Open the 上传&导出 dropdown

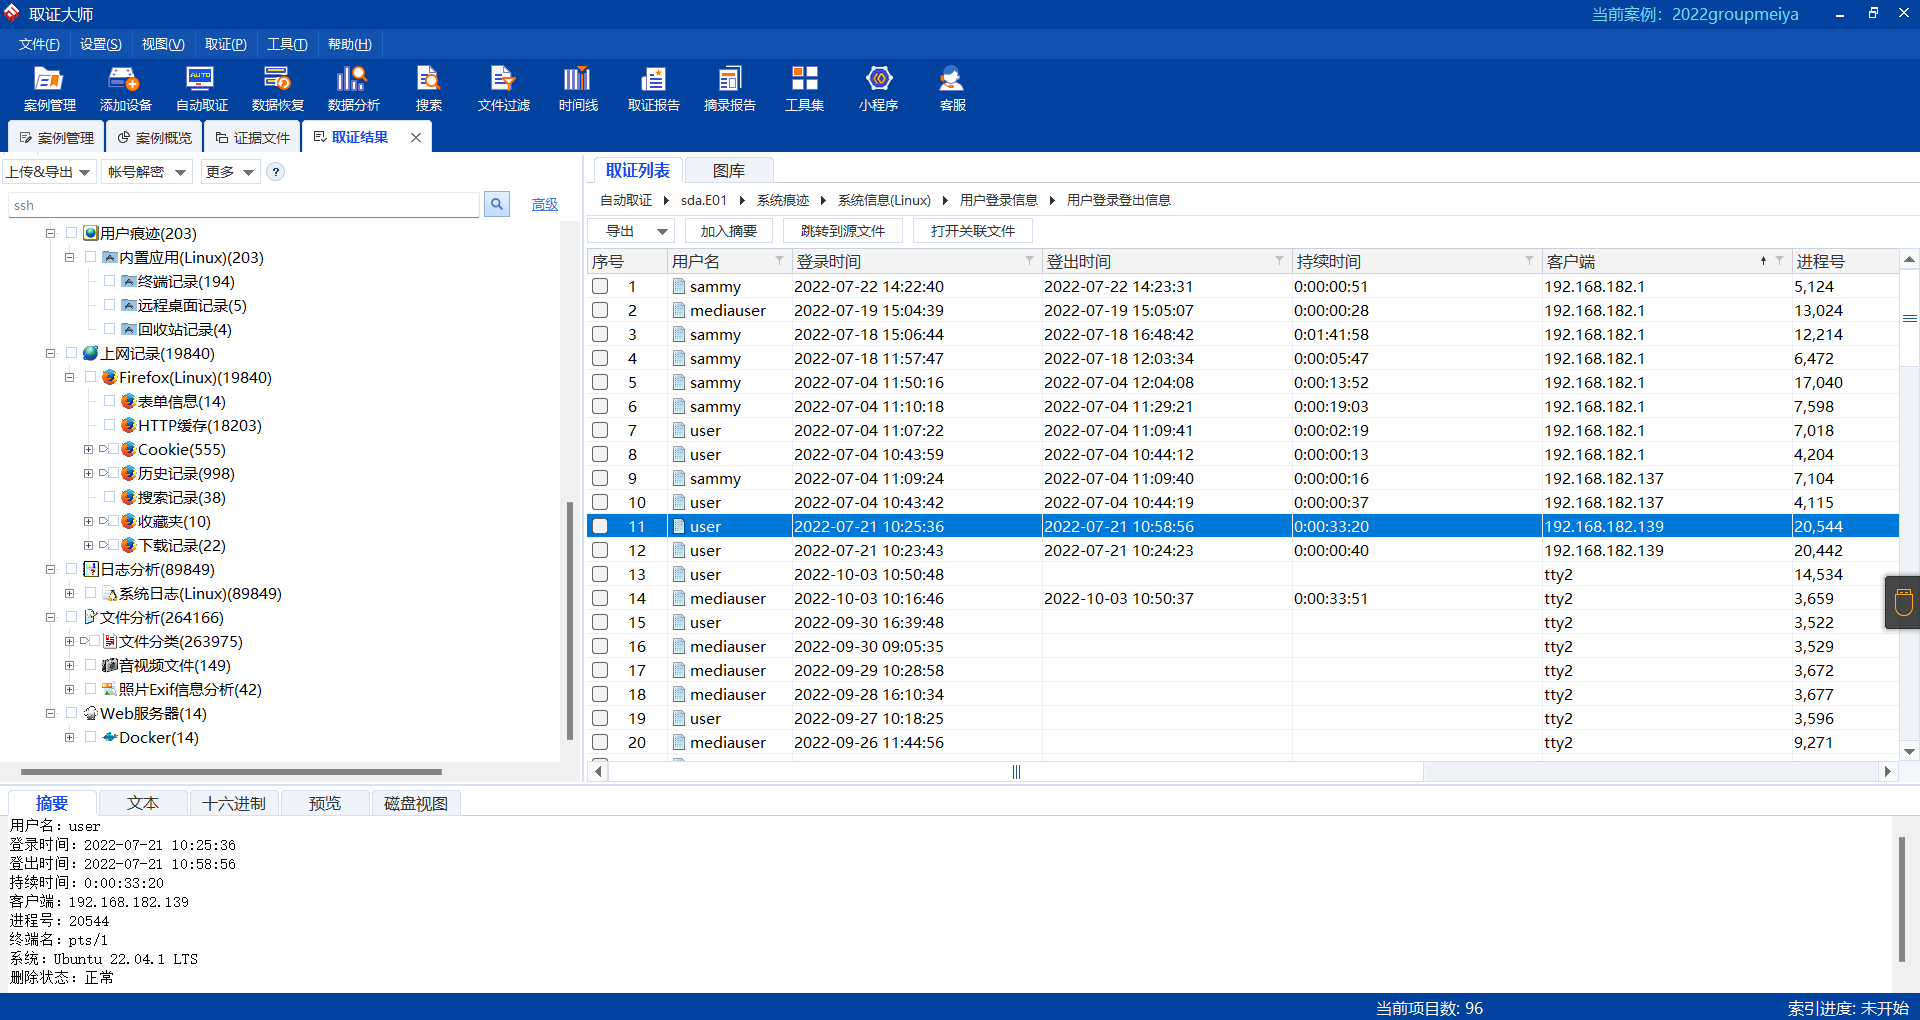pyautogui.click(x=49, y=172)
